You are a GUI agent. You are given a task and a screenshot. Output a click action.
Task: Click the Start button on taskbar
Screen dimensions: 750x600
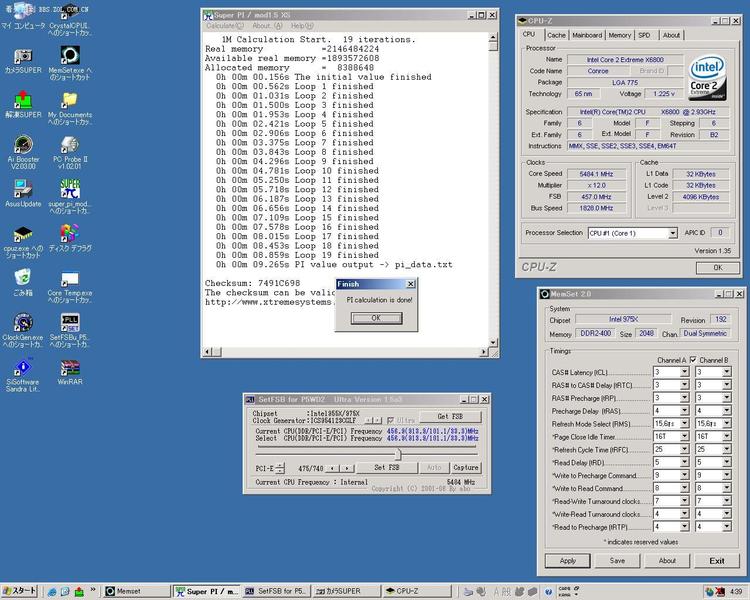tap(19, 591)
